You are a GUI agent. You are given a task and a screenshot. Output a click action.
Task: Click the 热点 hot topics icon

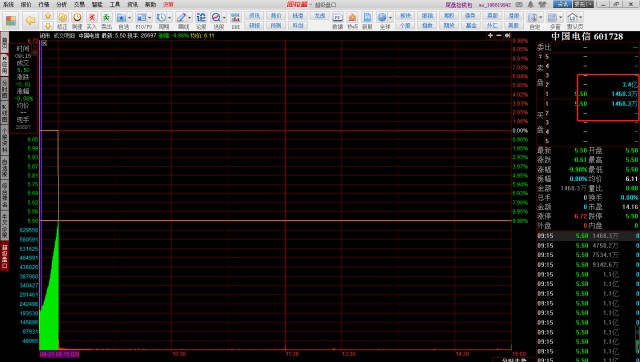click(352, 20)
